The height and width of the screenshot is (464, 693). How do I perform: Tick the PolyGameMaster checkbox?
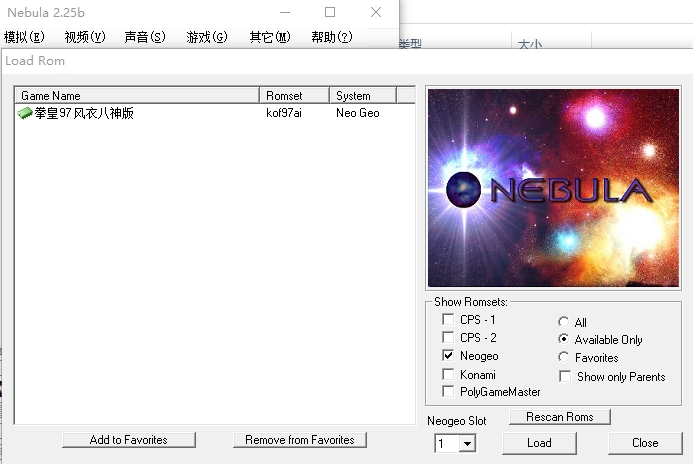click(448, 391)
